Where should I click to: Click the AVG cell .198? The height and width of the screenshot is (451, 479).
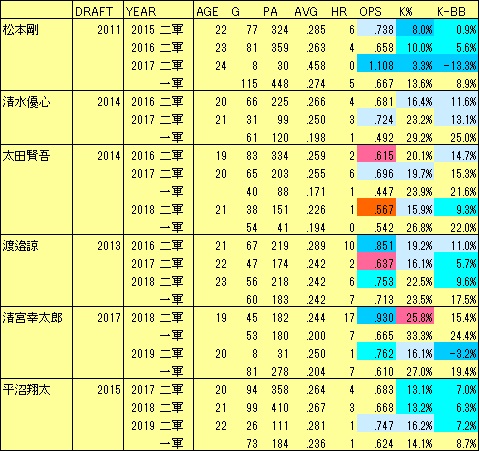[316, 138]
